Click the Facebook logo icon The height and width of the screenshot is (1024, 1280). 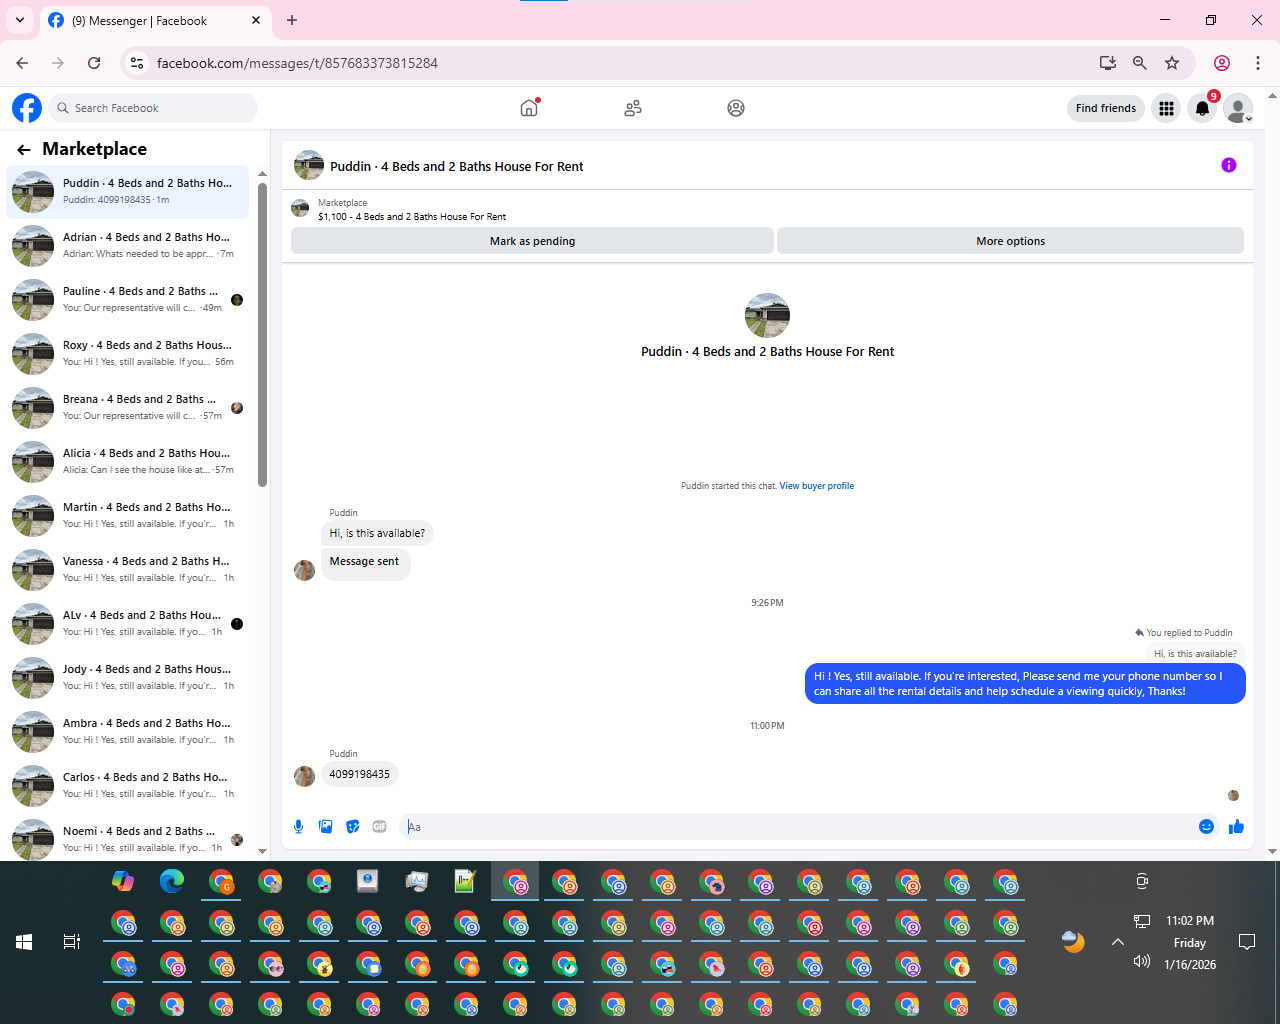pos(27,108)
